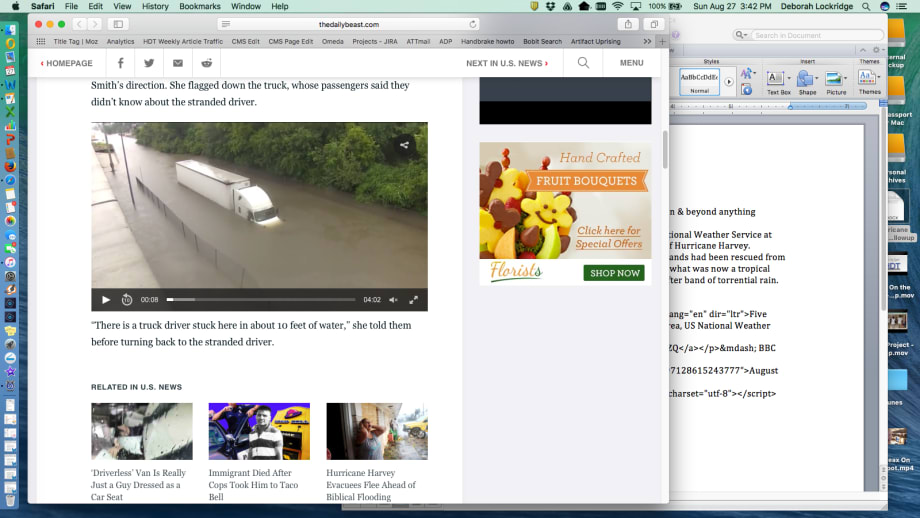Share article on Reddit icon
Viewport: 920px width, 518px height.
(x=207, y=63)
